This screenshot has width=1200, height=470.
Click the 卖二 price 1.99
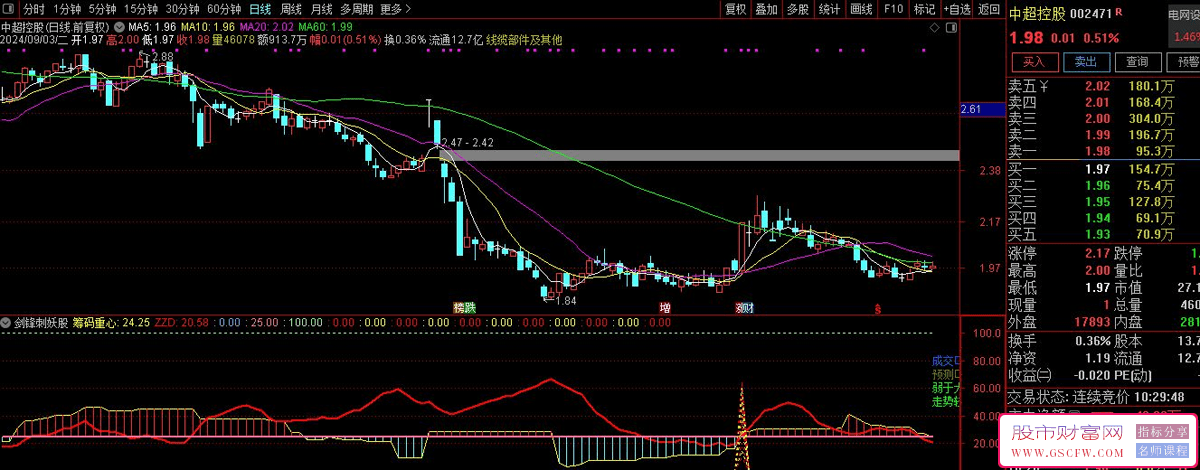(x=1097, y=134)
